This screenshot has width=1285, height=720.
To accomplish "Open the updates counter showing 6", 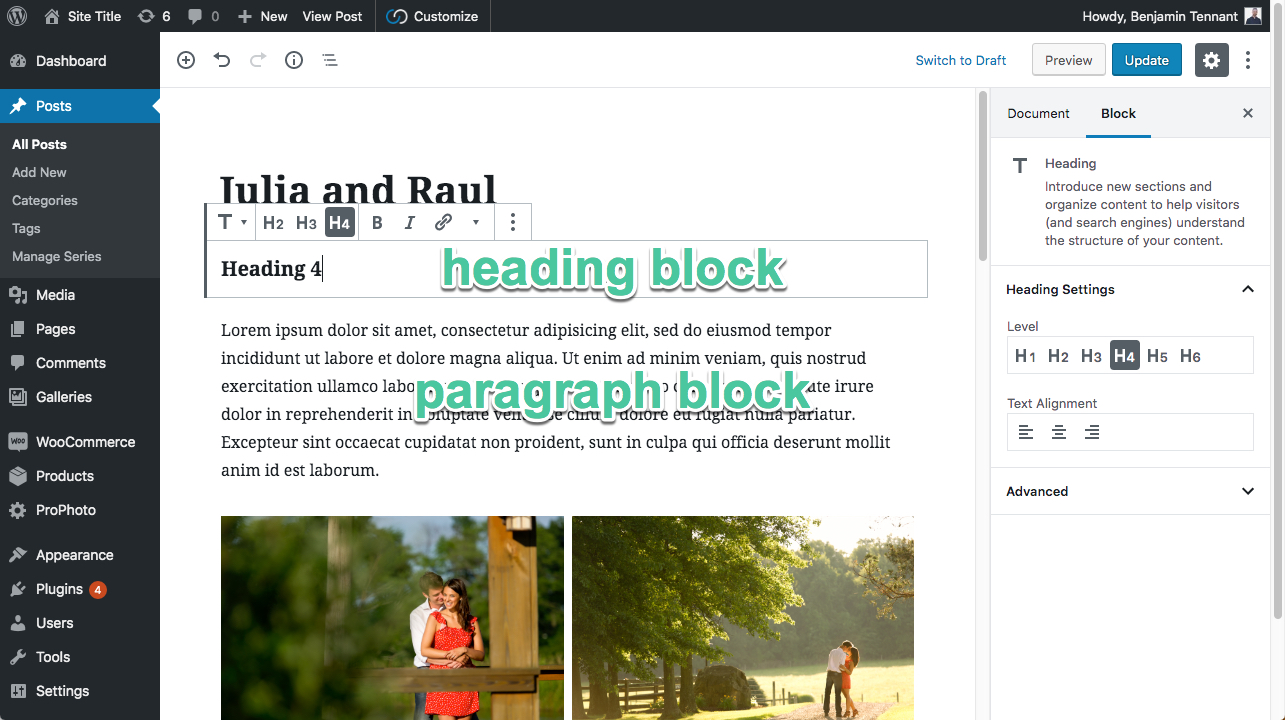I will 154,16.
